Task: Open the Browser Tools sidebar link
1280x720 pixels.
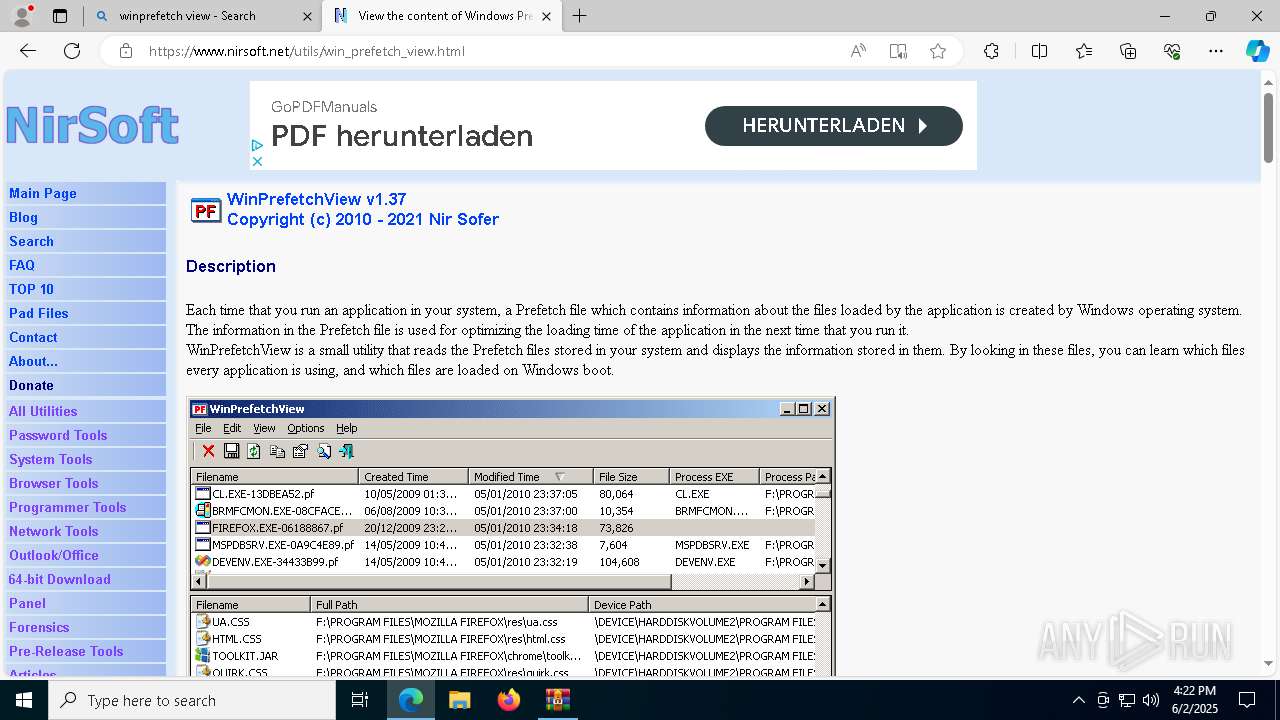Action: (x=53, y=483)
